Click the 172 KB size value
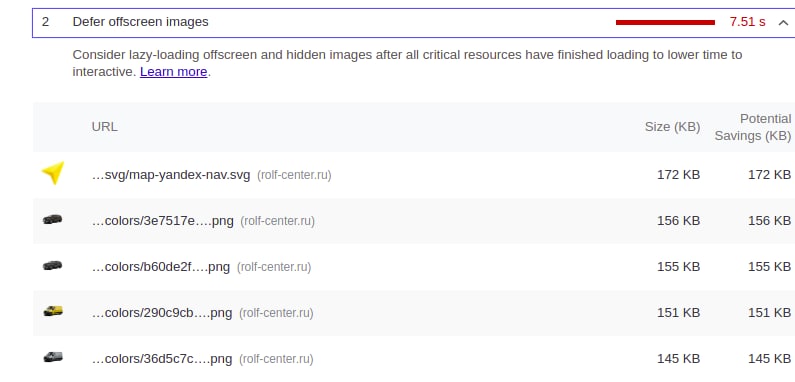The width and height of the screenshot is (795, 382). 678,175
